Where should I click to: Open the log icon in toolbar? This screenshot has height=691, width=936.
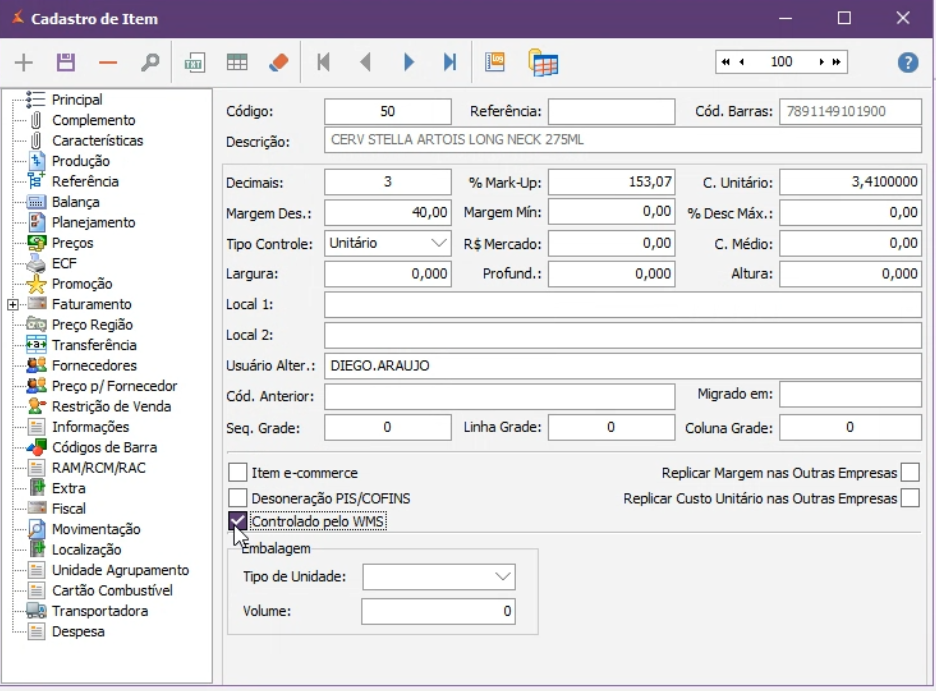(x=495, y=63)
